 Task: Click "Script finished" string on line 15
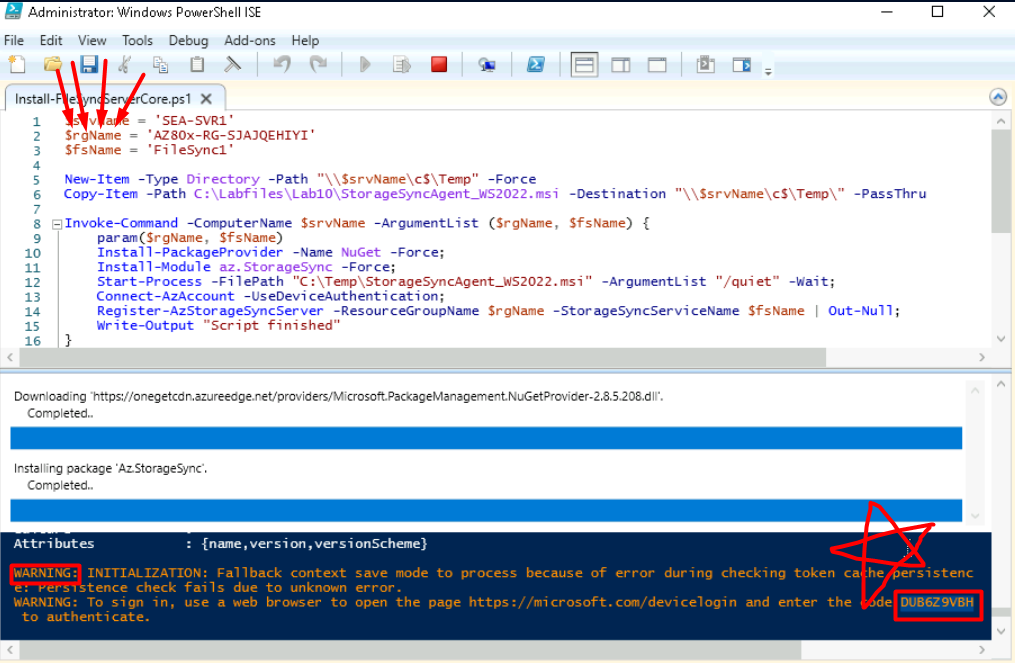271,325
